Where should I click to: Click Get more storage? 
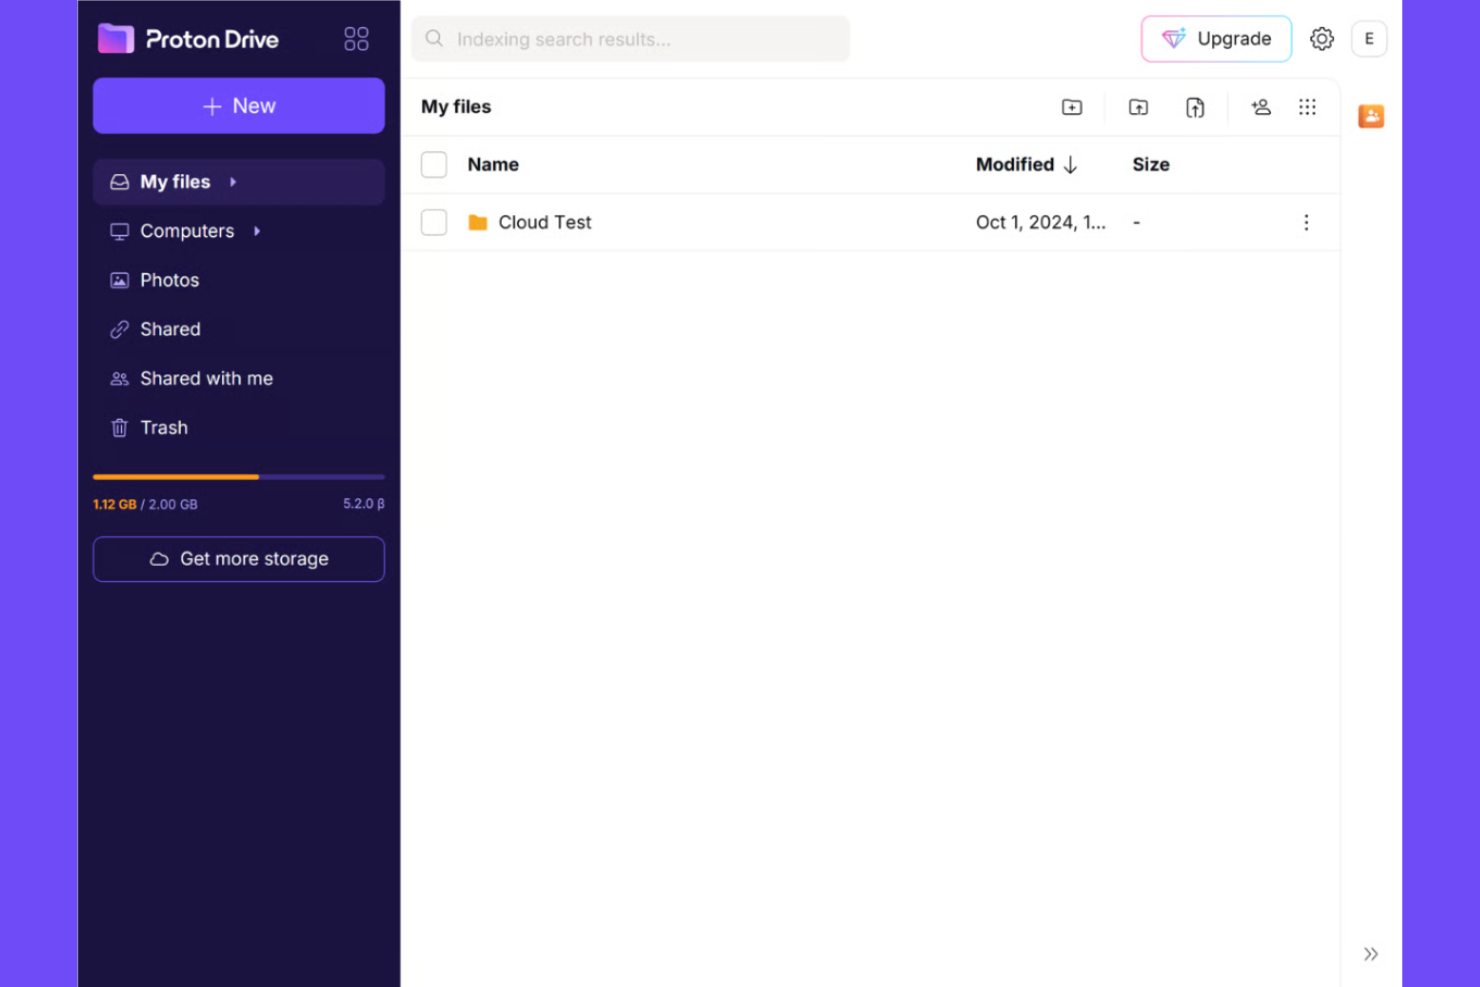pos(238,559)
